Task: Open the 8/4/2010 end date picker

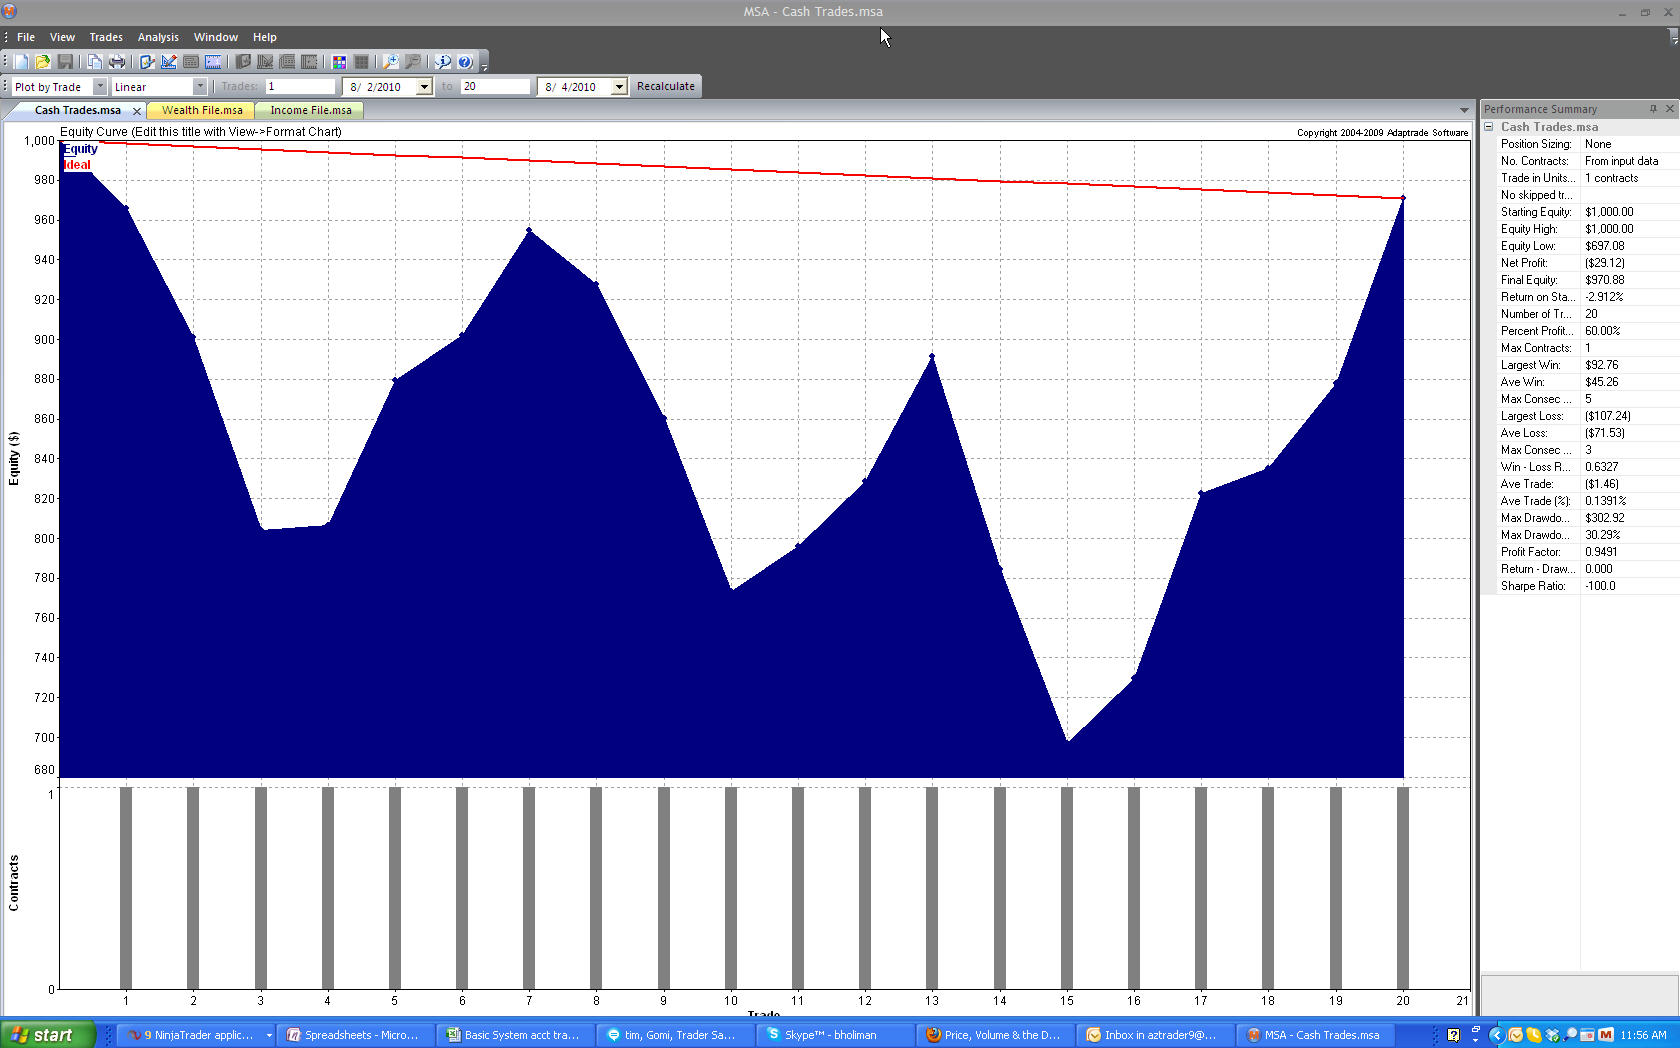Action: [x=619, y=87]
